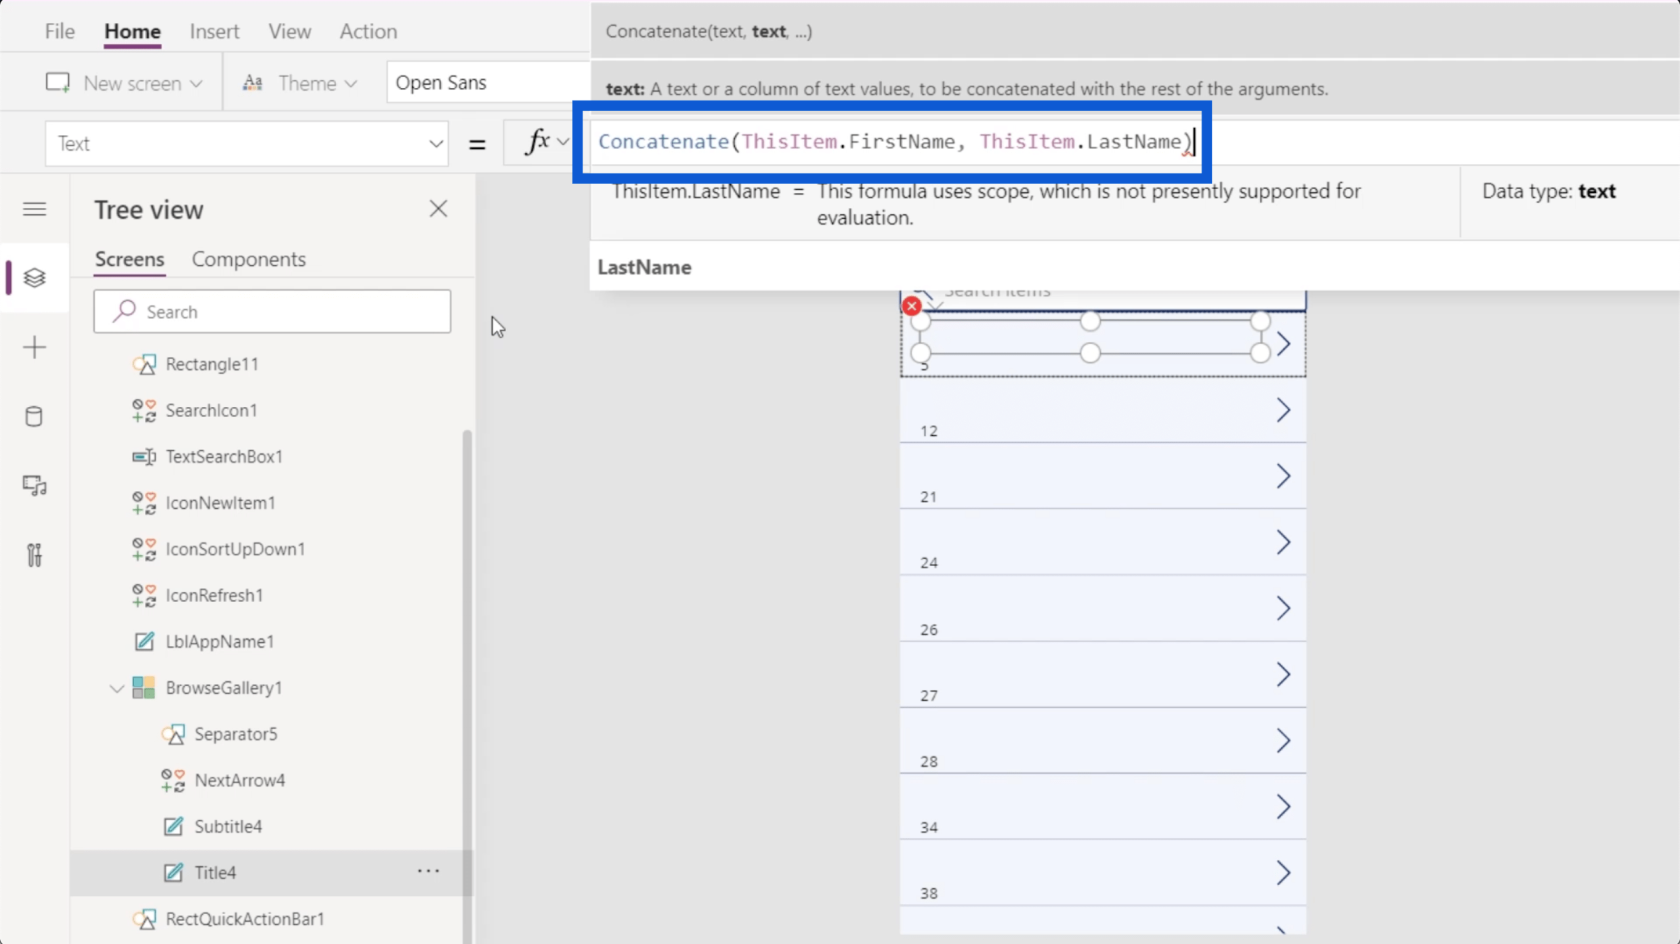Viewport: 1680px width, 944px height.
Task: Open Tree view layers icon in left rail
Action: coord(34,277)
